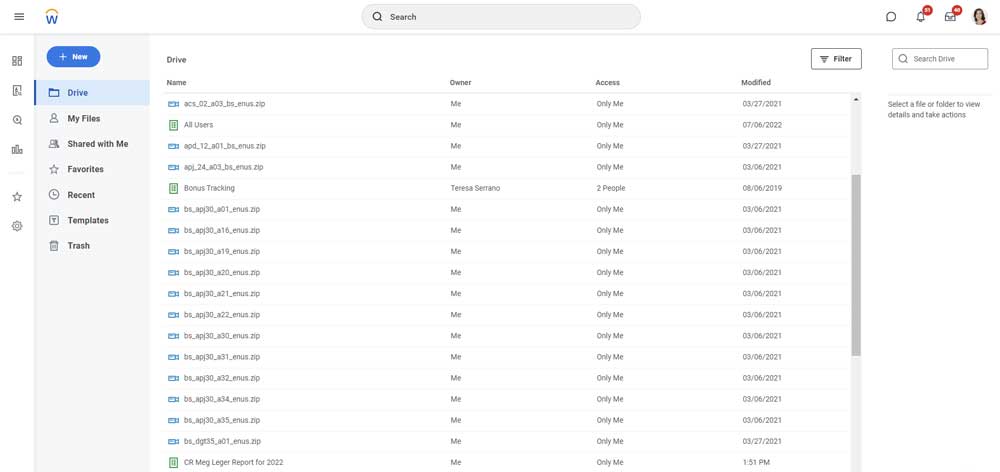1000x472 pixels.
Task: Click the Search Drive input field
Action: [x=940, y=59]
